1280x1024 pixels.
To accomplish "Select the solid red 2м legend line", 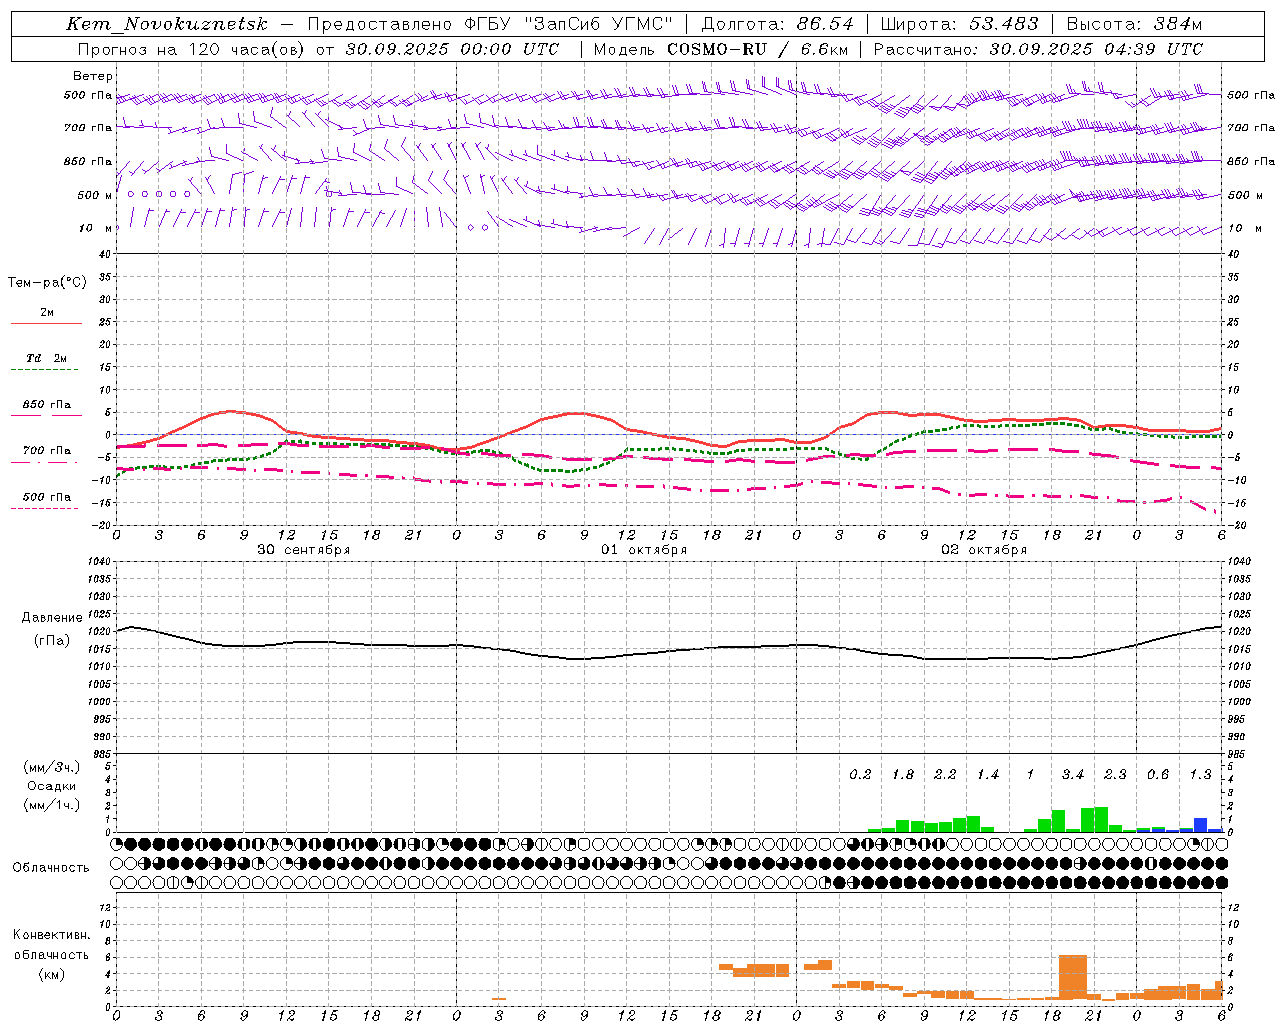I will point(46,324).
